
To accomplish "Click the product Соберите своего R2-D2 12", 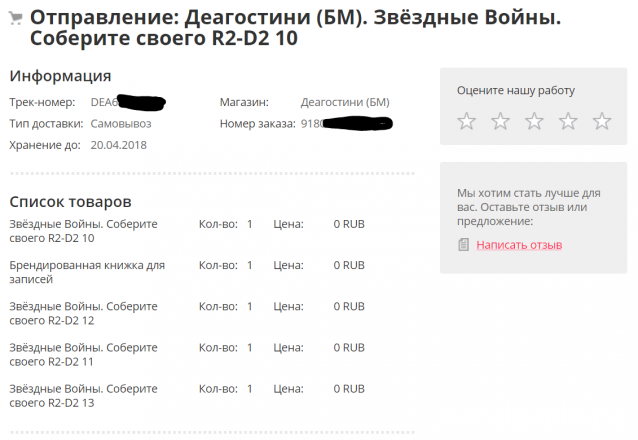I will [83, 313].
